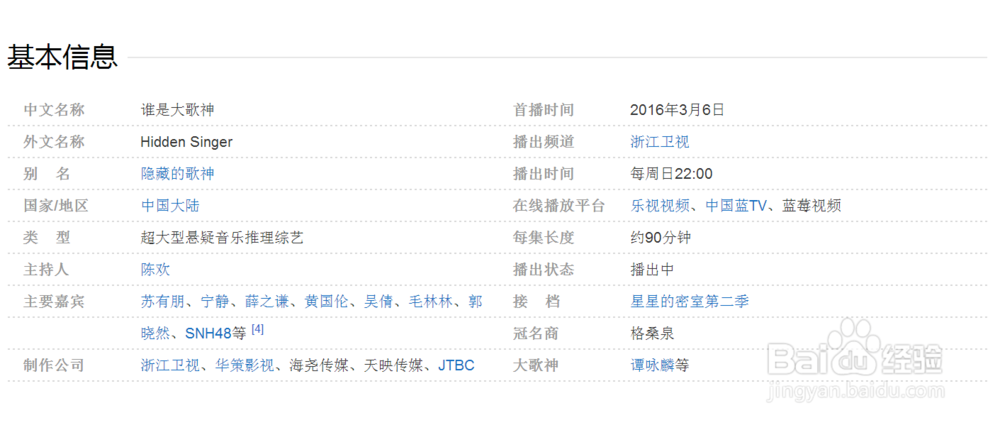Image resolution: width=1000 pixels, height=425 pixels.
Task: Click the 主持人 label
Action: tap(46, 269)
